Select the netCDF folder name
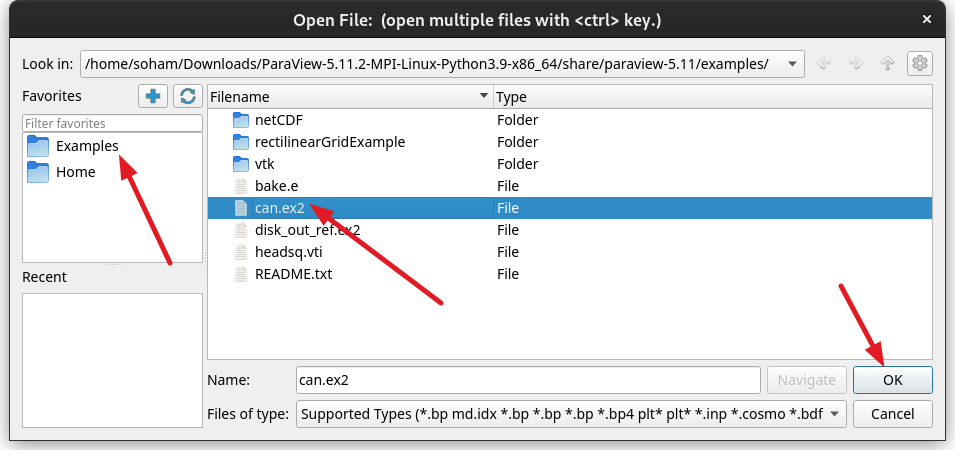 (x=279, y=120)
